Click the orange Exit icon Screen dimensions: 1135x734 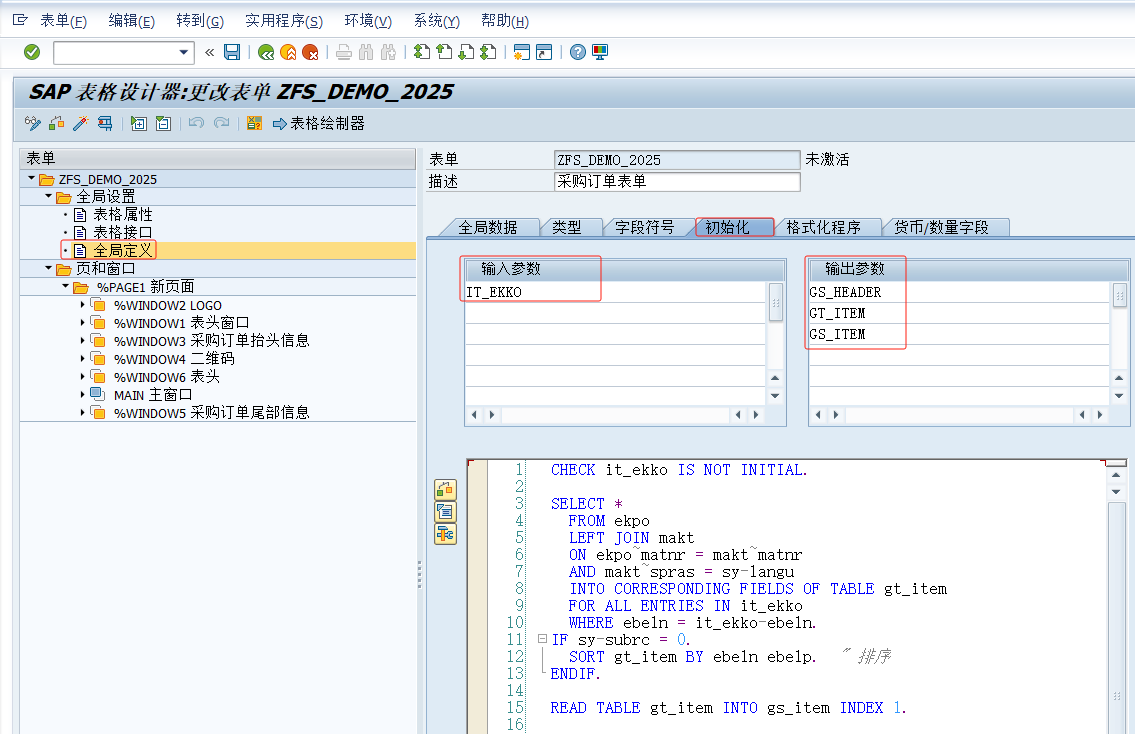pyautogui.click(x=288, y=52)
